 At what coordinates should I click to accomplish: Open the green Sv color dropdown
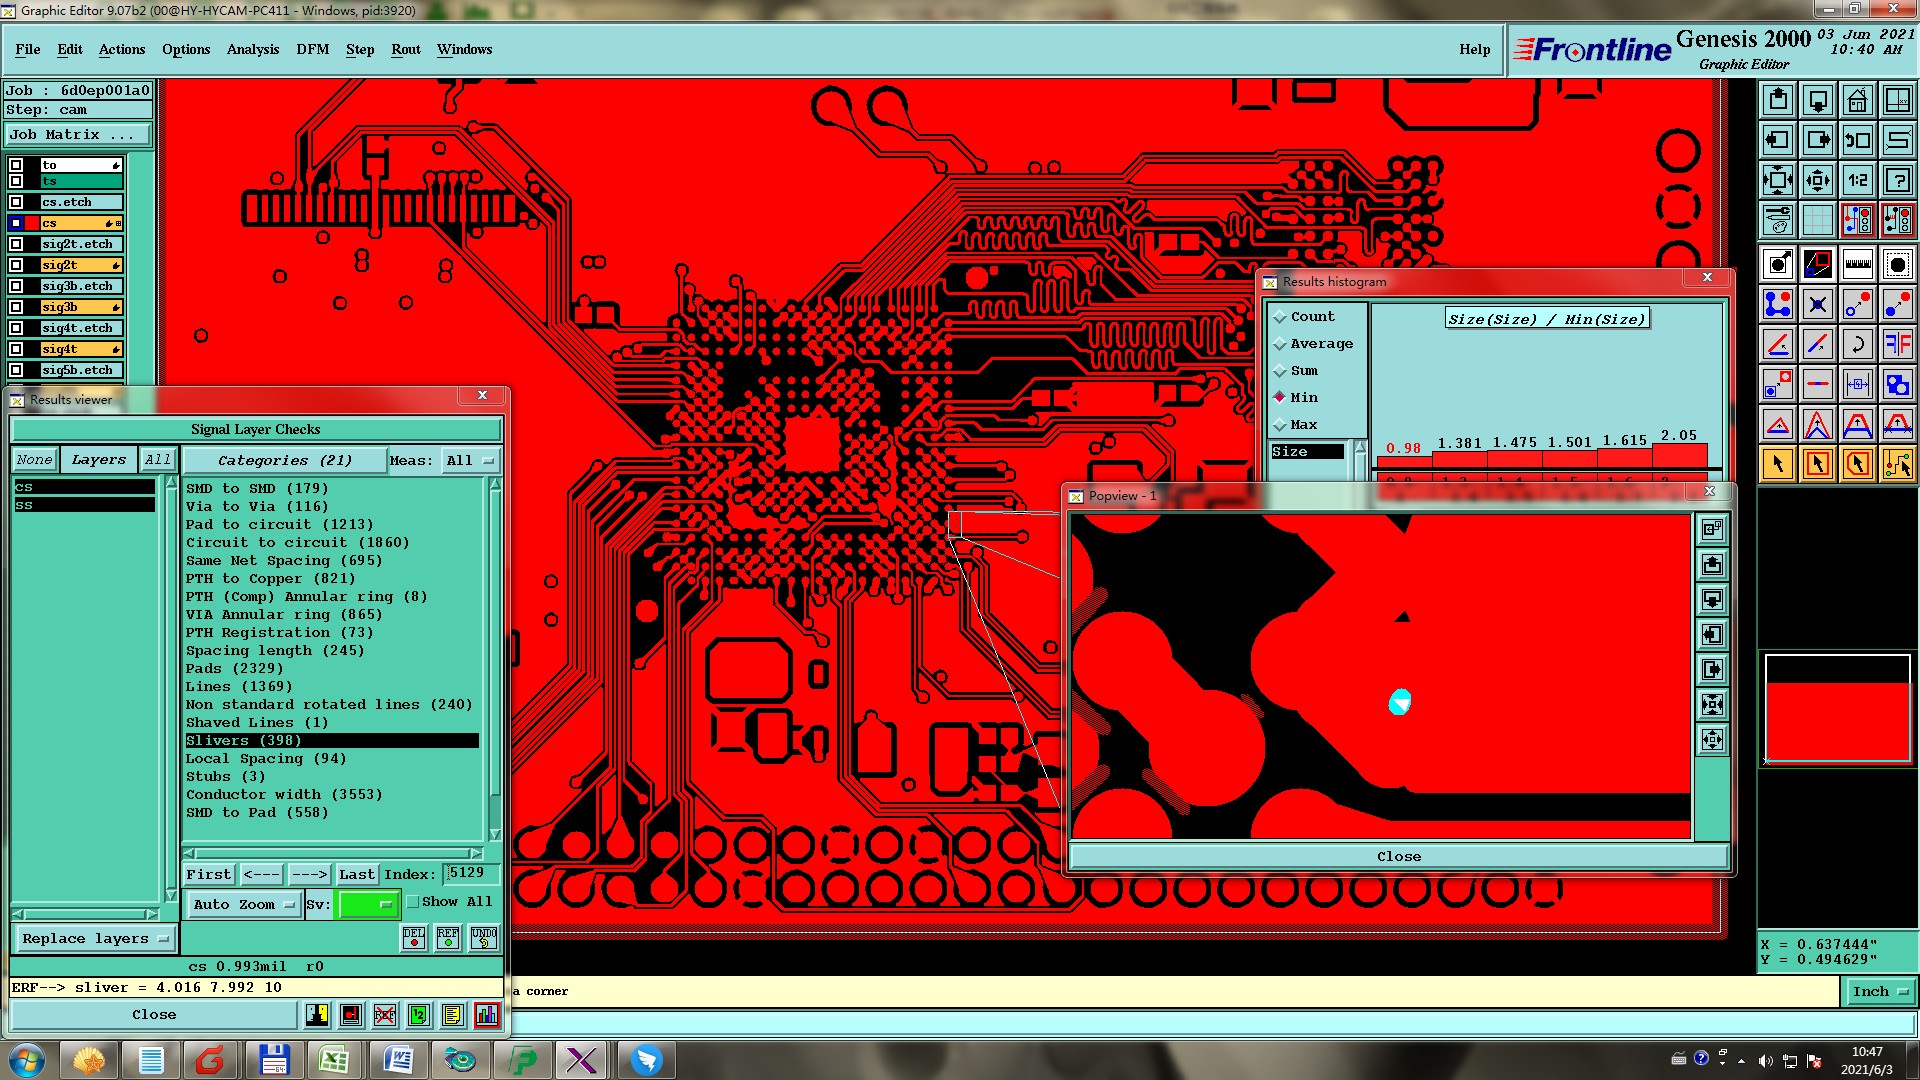(369, 904)
